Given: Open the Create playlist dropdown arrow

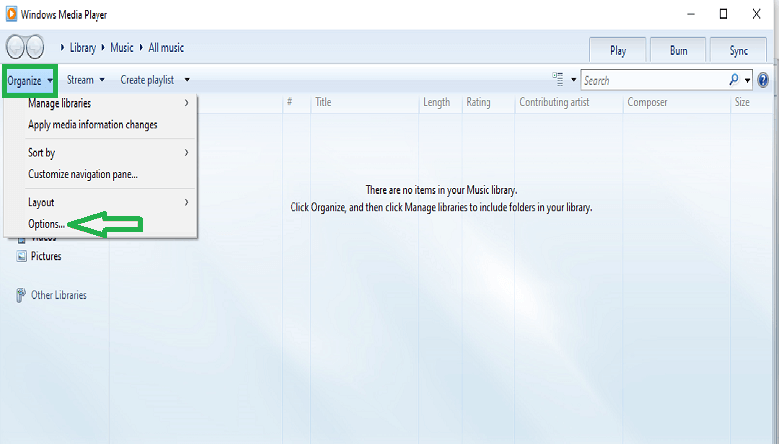Looking at the screenshot, I should (187, 79).
